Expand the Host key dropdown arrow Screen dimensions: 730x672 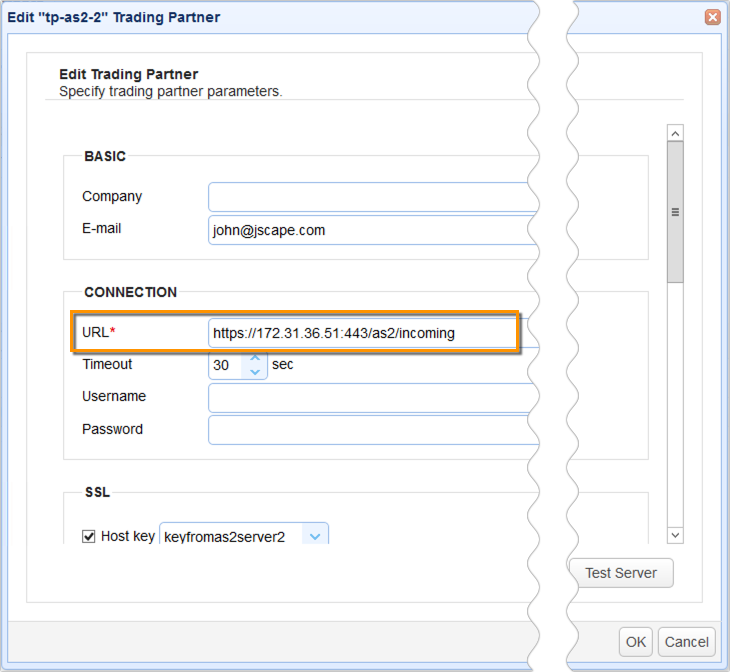315,537
